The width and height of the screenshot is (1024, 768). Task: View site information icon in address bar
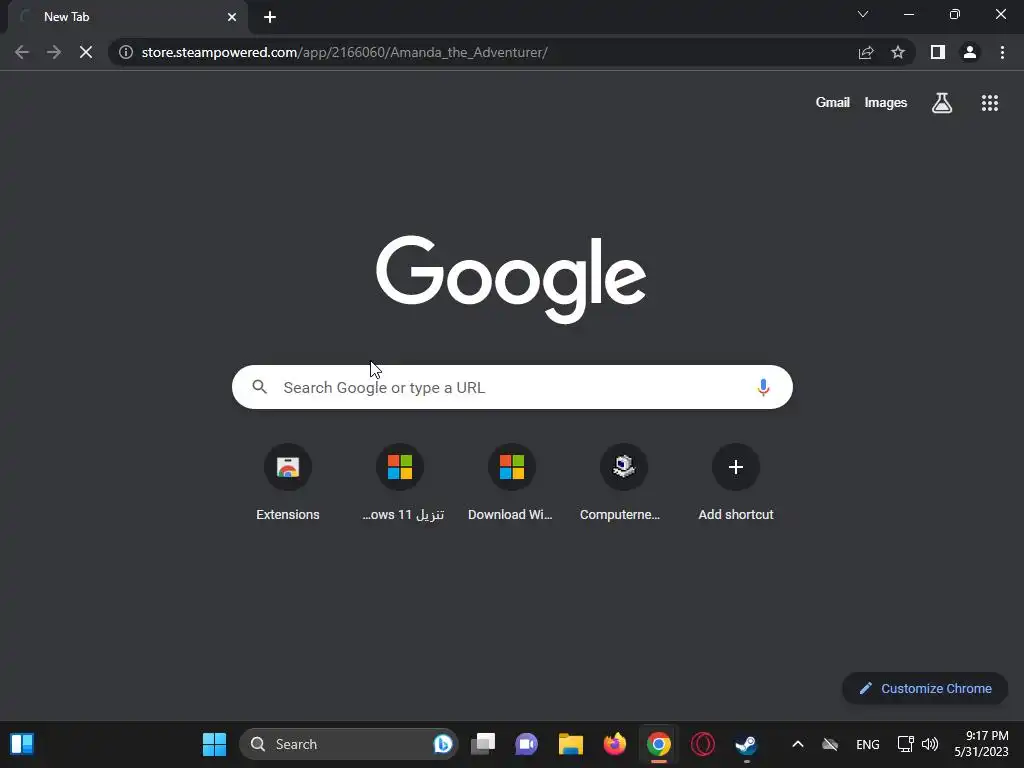tap(126, 52)
